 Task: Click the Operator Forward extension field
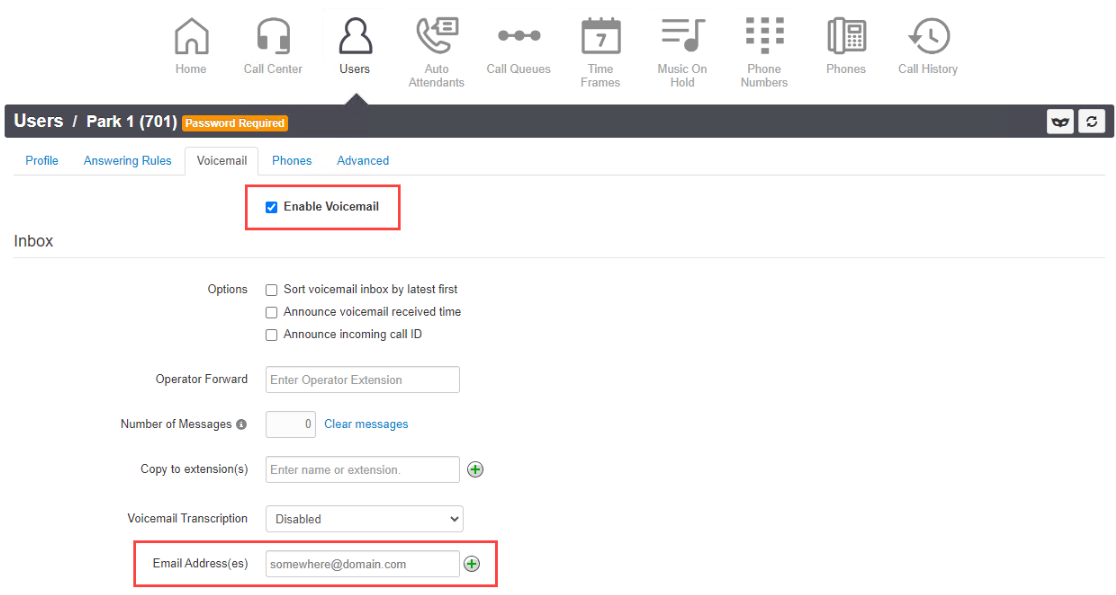click(362, 379)
